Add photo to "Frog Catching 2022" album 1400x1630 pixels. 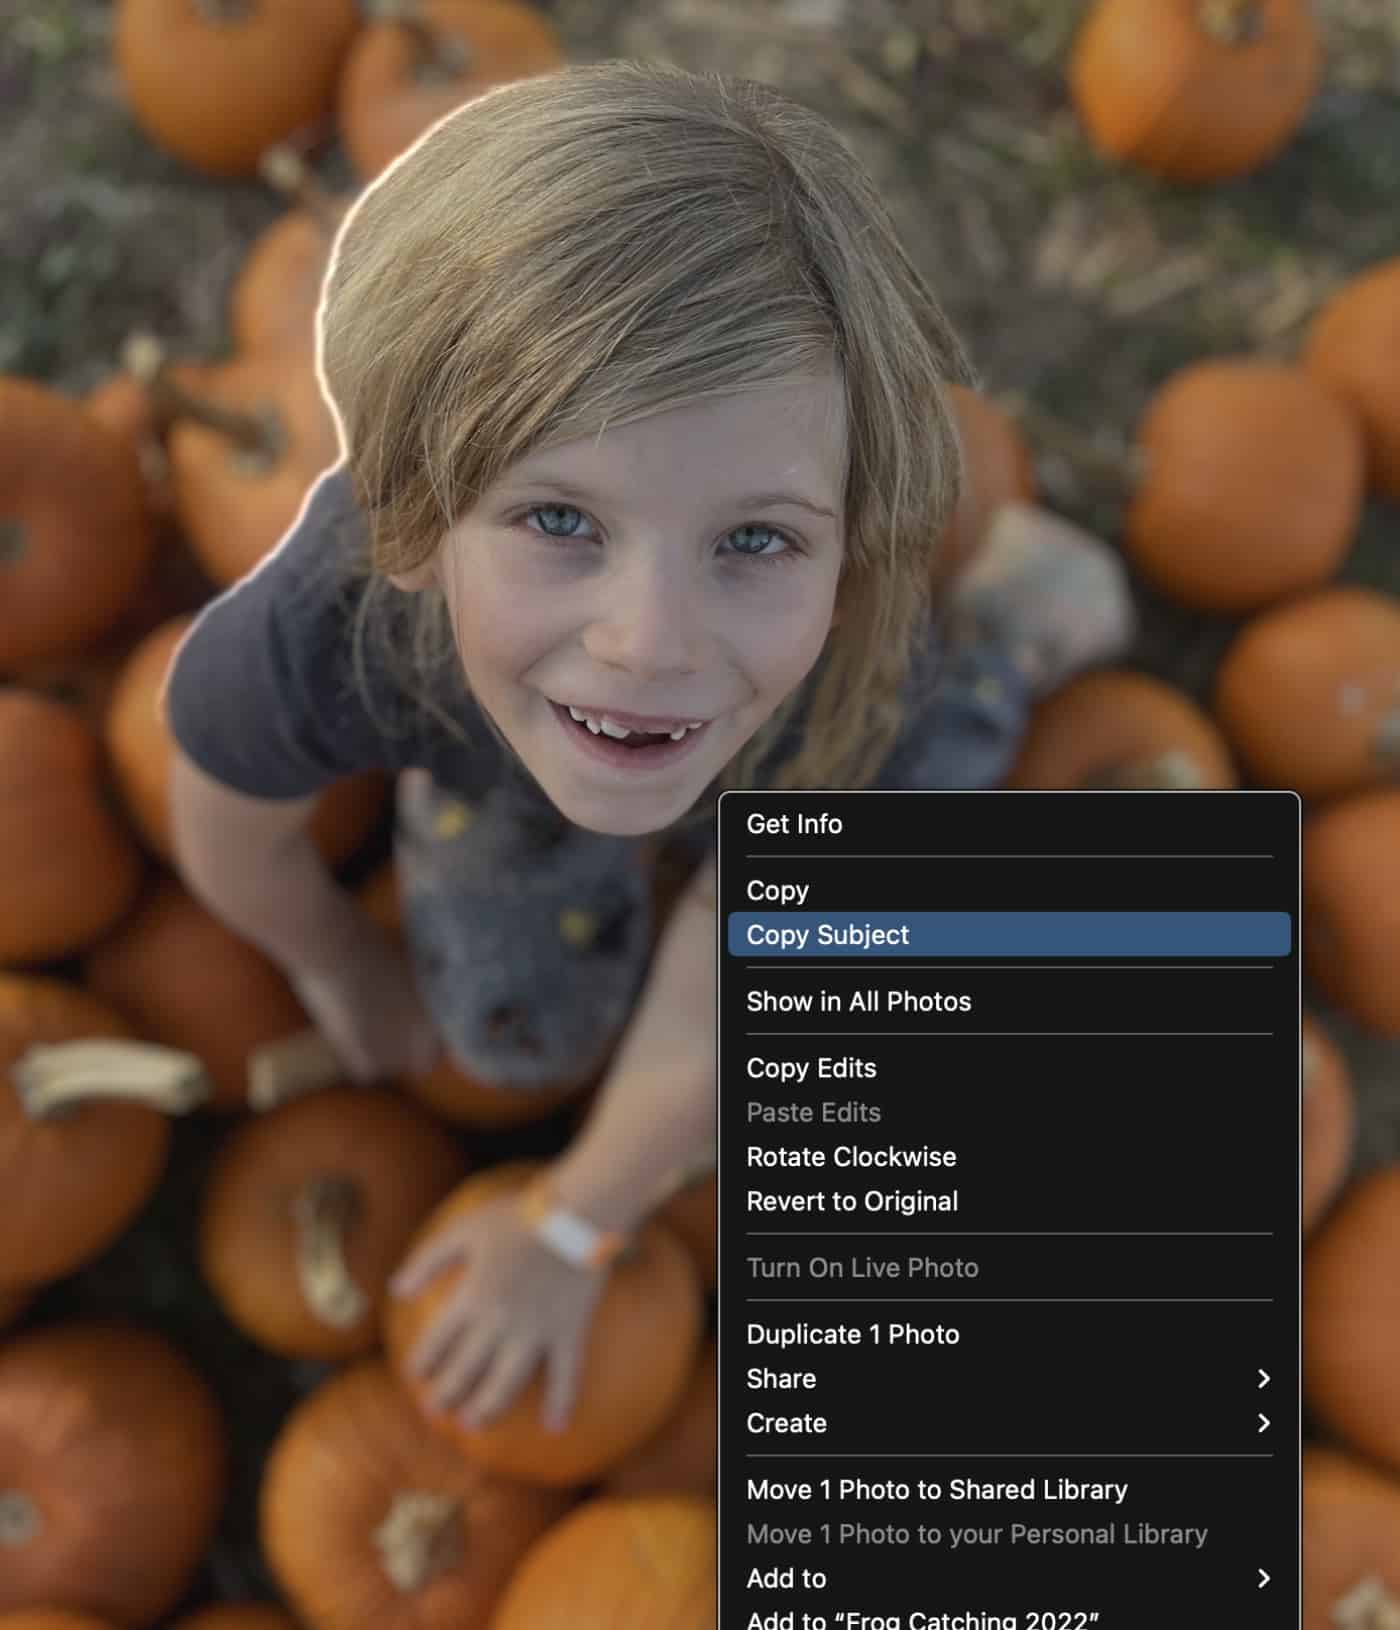click(x=922, y=1619)
